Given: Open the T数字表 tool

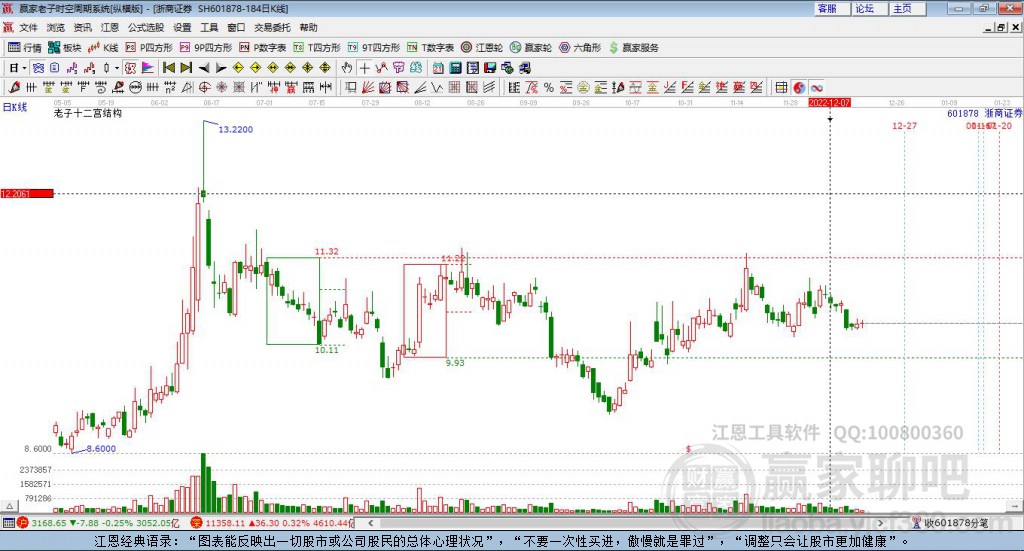Looking at the screenshot, I should coord(430,48).
